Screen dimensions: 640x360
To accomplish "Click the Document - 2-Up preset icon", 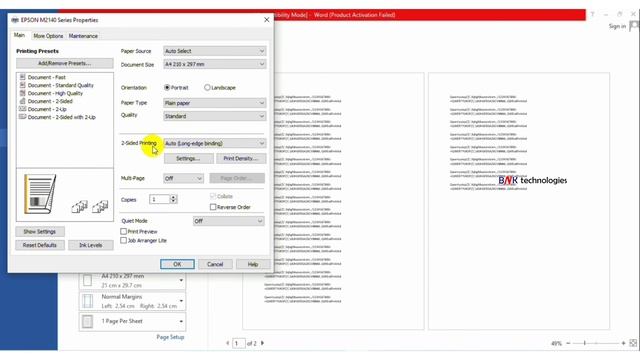I will (22, 109).
